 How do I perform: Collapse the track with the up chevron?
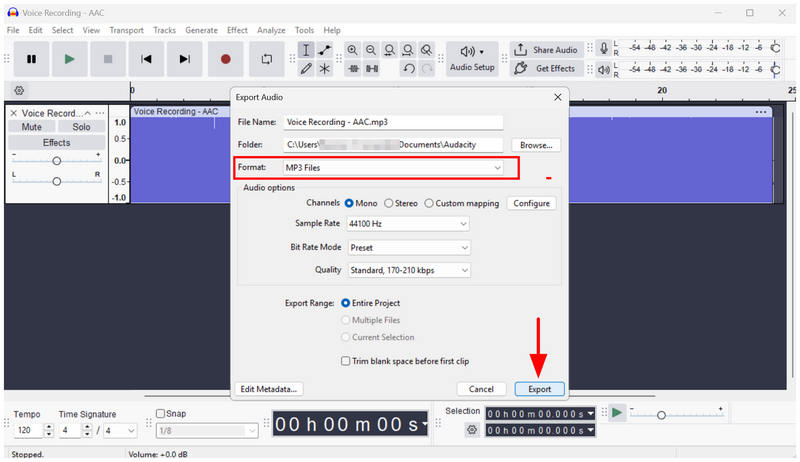coord(88,113)
